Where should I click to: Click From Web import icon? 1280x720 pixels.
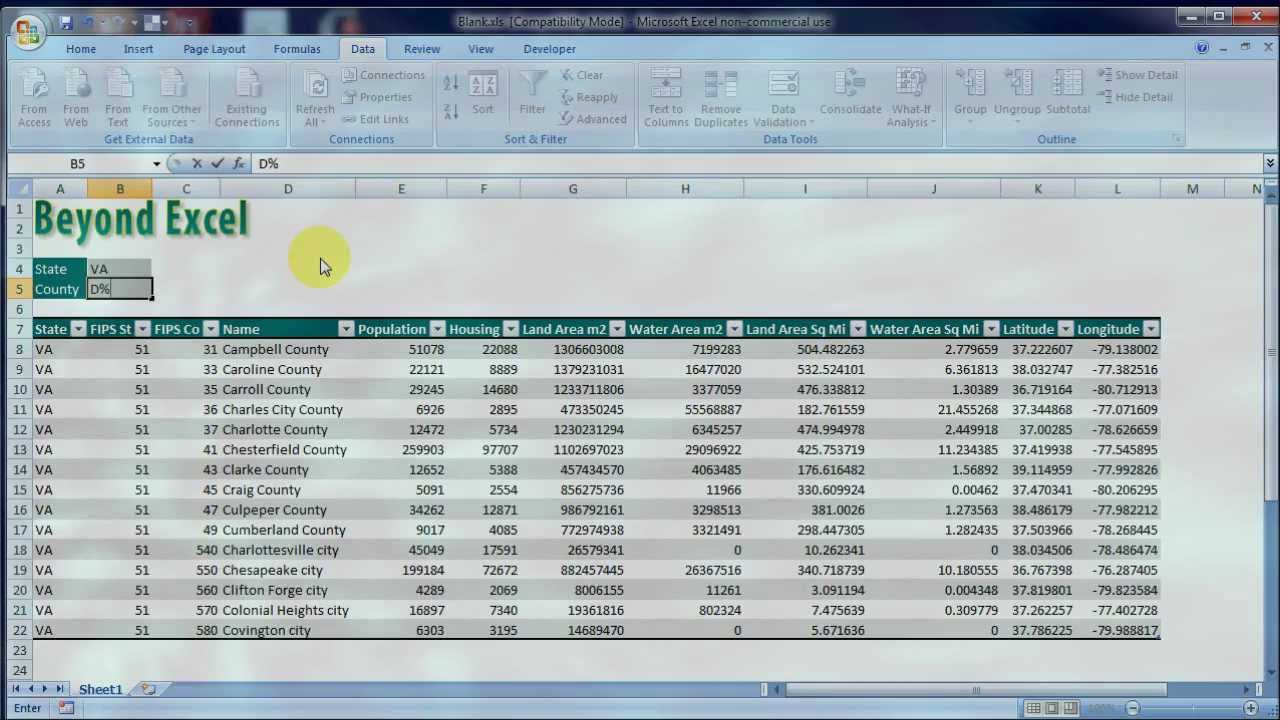(76, 98)
